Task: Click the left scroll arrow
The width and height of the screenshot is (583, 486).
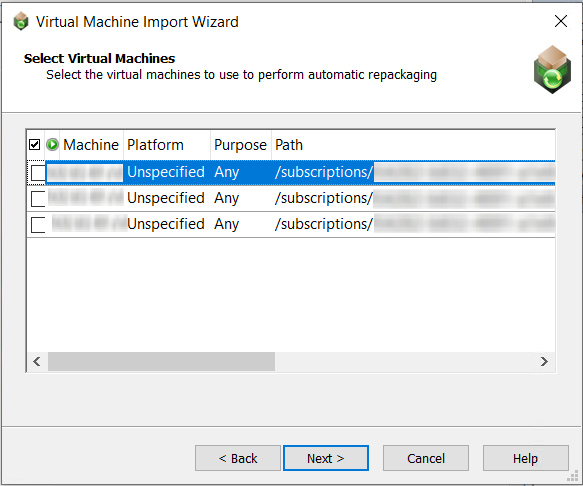Action: click(37, 361)
